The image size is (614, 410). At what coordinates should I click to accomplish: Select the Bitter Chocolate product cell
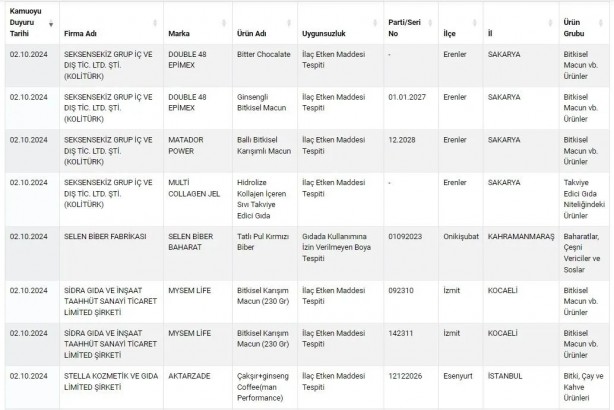click(x=263, y=53)
